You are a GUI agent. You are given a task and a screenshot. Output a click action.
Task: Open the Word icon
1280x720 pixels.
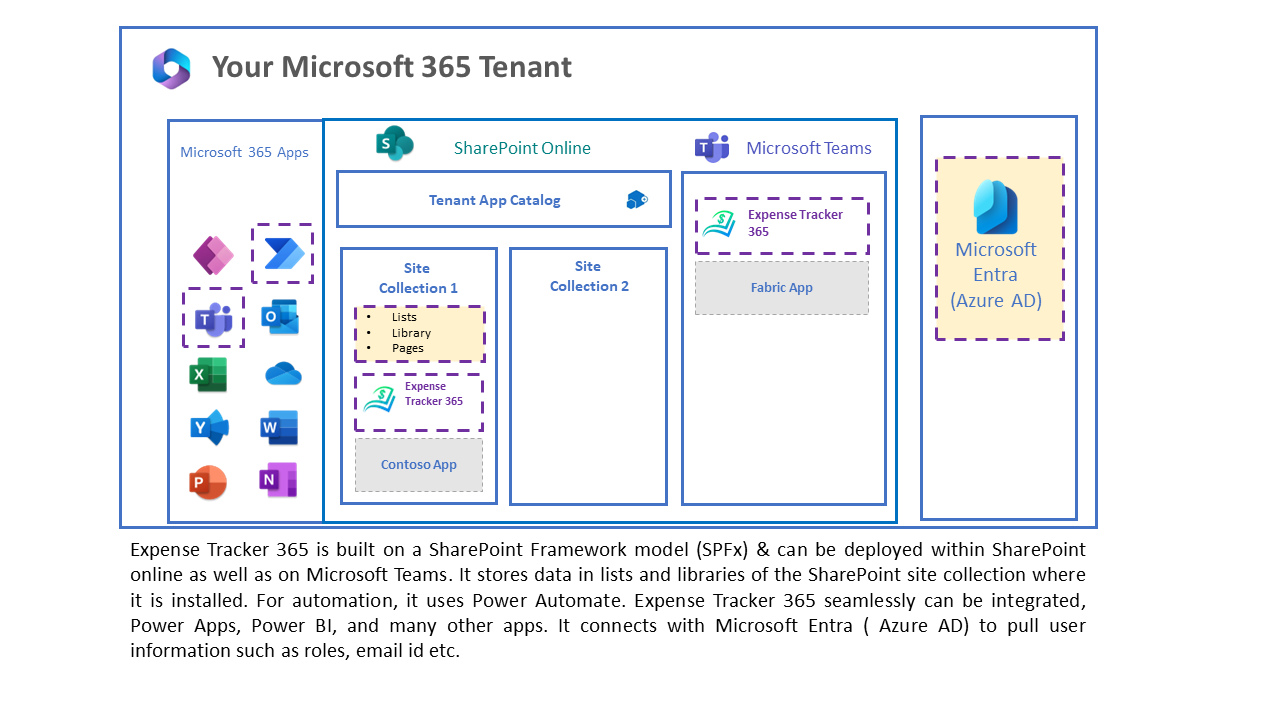click(279, 427)
